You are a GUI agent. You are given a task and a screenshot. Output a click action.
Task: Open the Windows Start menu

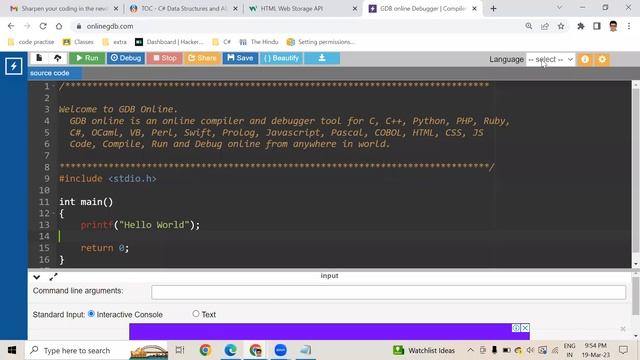pyautogui.click(x=12, y=350)
